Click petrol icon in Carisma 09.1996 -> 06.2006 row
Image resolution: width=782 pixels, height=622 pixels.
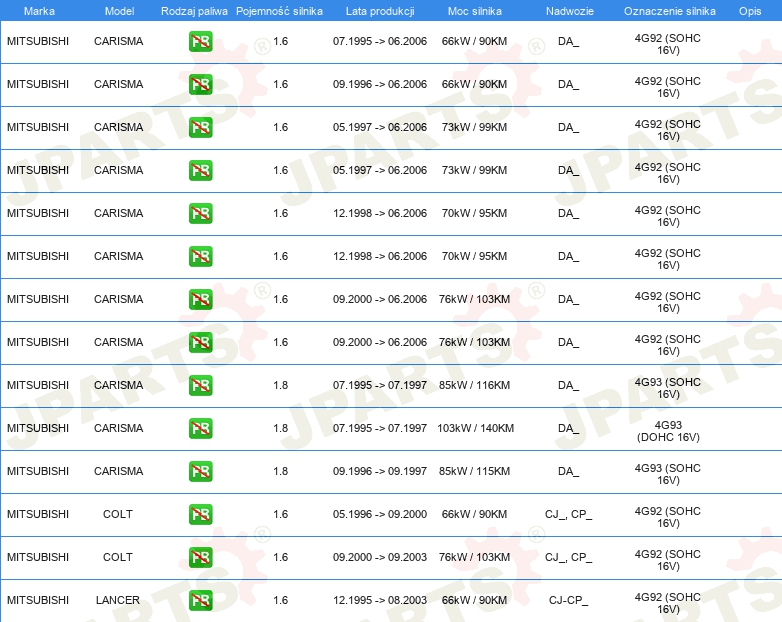click(x=200, y=84)
